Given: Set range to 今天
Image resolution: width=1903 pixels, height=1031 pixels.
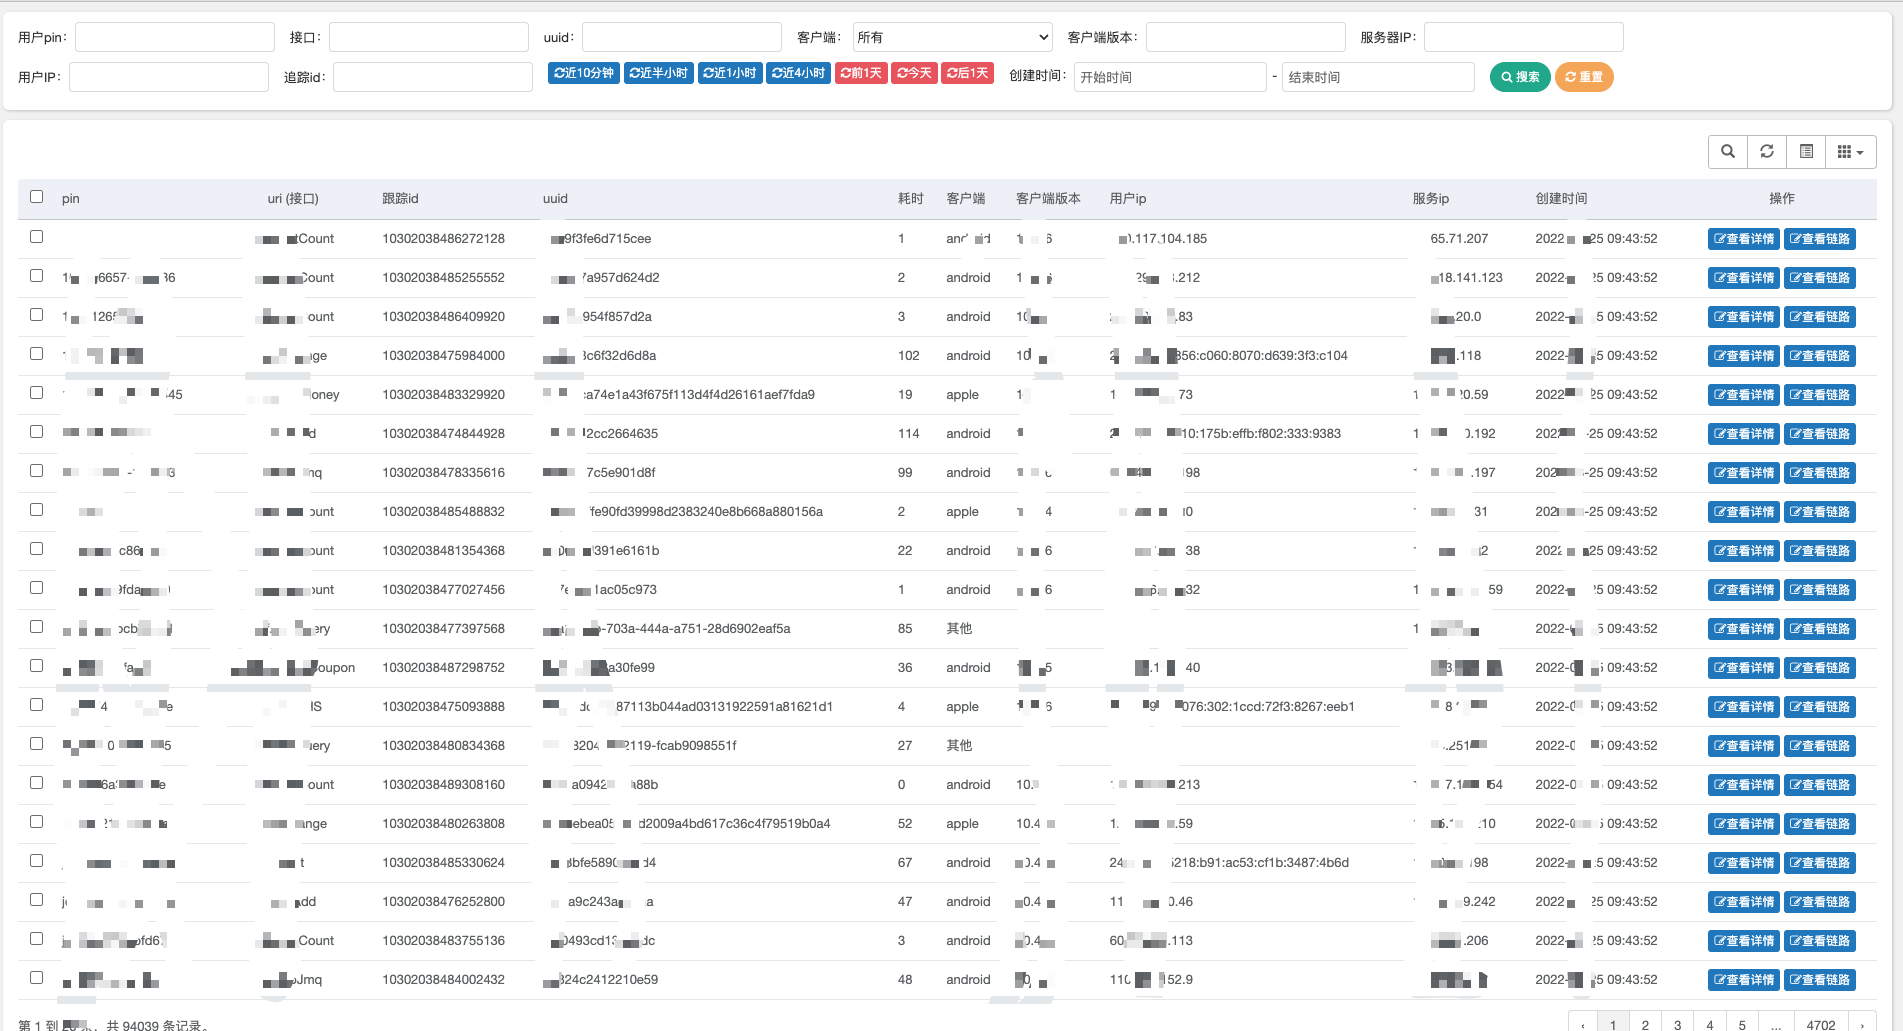Looking at the screenshot, I should coord(914,73).
